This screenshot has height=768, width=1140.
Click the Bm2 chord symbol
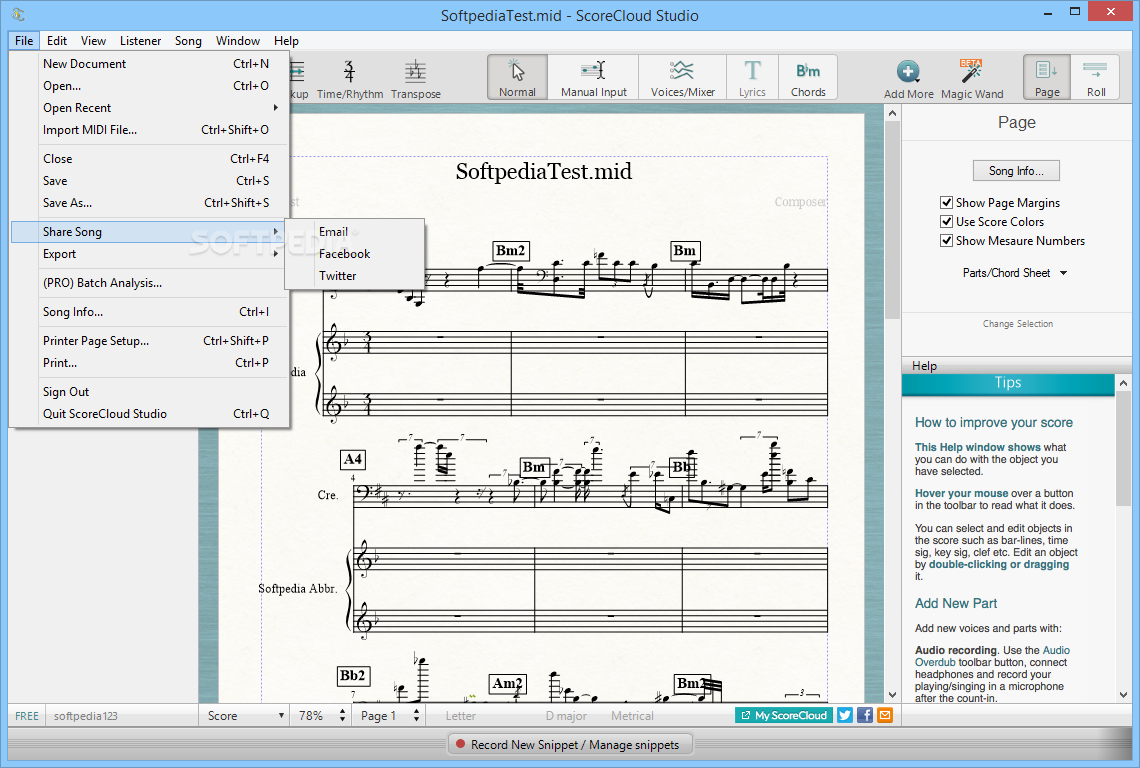[510, 251]
